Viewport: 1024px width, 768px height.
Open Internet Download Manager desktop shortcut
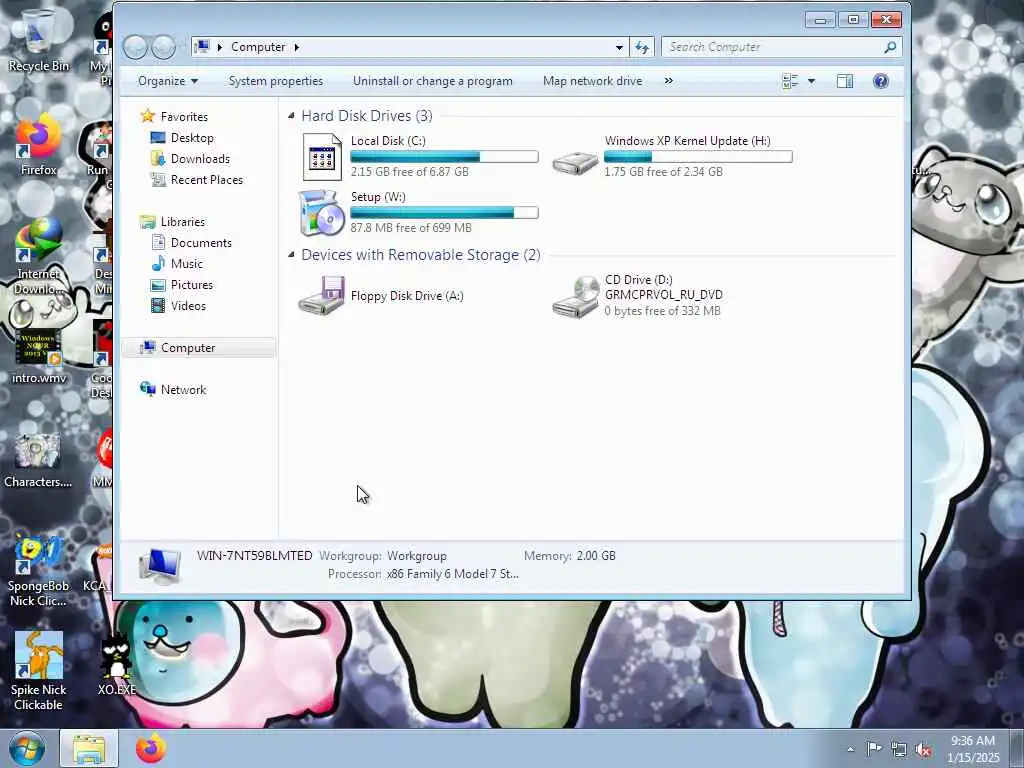(38, 256)
